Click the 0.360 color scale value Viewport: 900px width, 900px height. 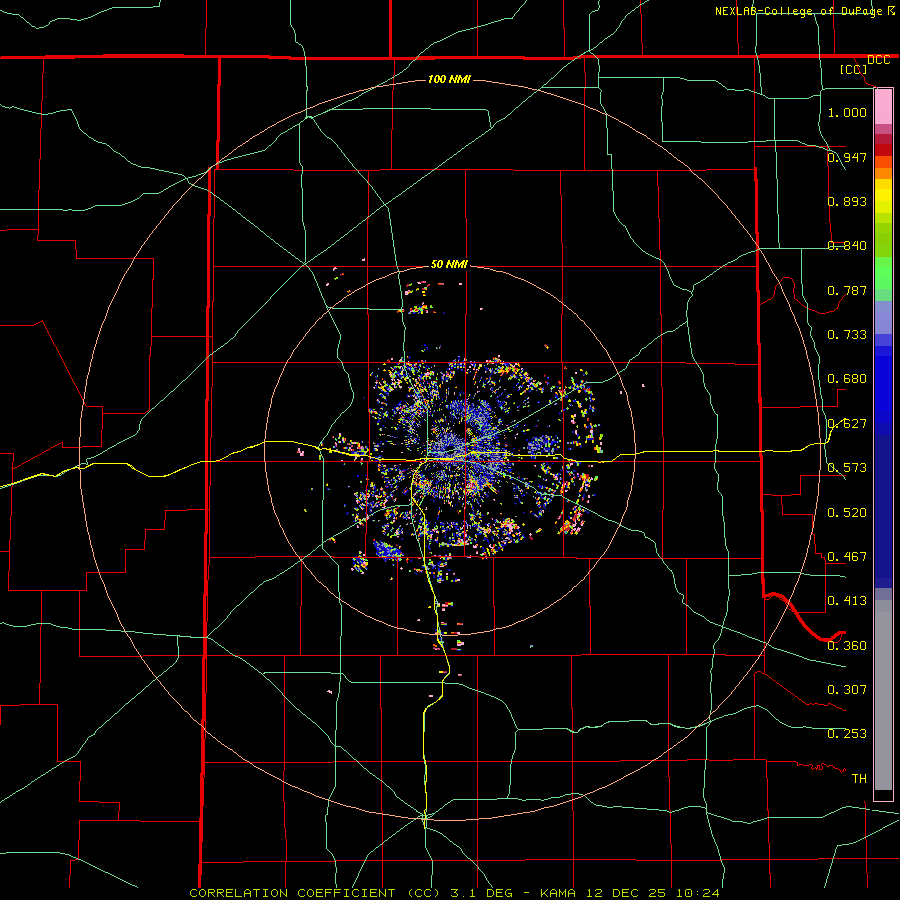(x=847, y=645)
